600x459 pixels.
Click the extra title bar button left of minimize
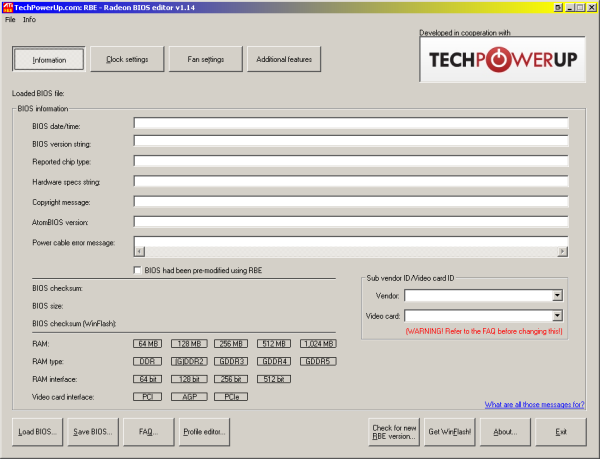(558, 7)
